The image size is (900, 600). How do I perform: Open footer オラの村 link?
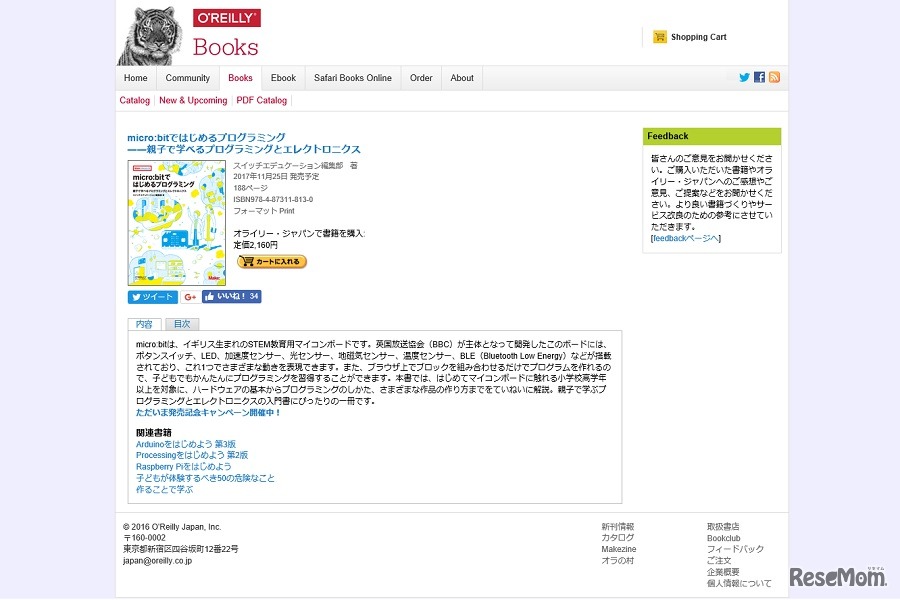[618, 561]
